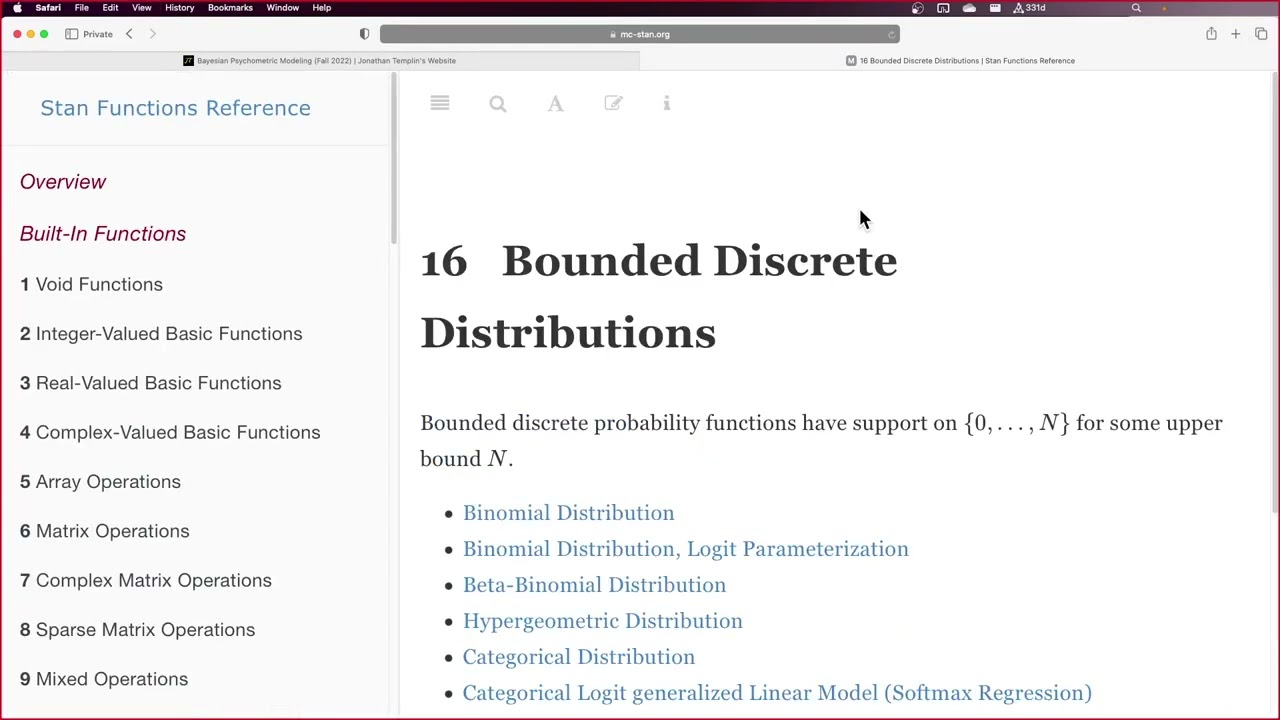Image resolution: width=1280 pixels, height=720 pixels.
Task: Show Safari sidebar icon
Action: pos(72,34)
